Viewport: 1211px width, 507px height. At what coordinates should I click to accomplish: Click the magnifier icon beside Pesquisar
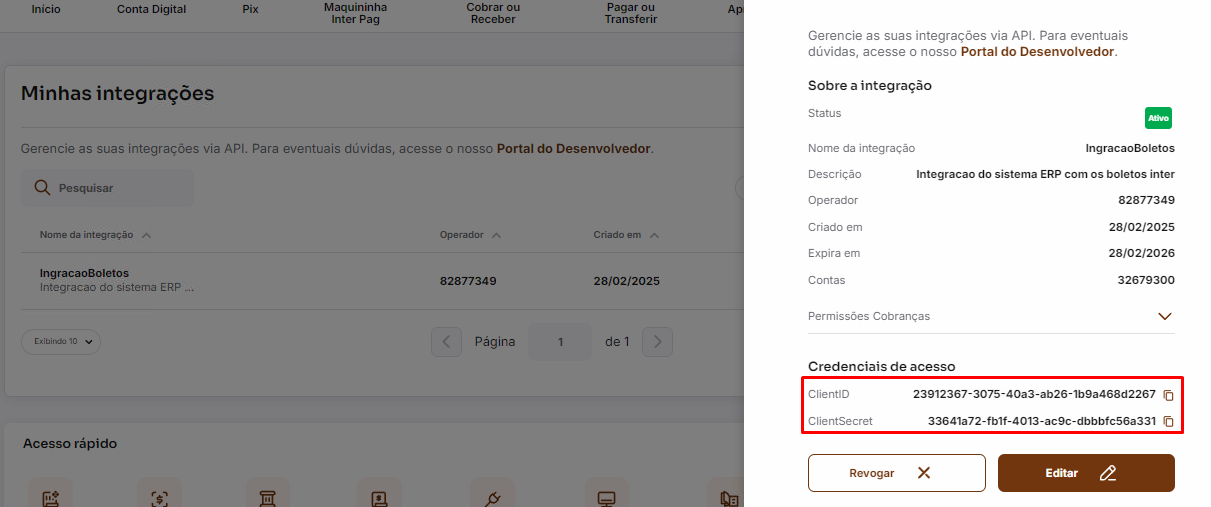[x=42, y=188]
